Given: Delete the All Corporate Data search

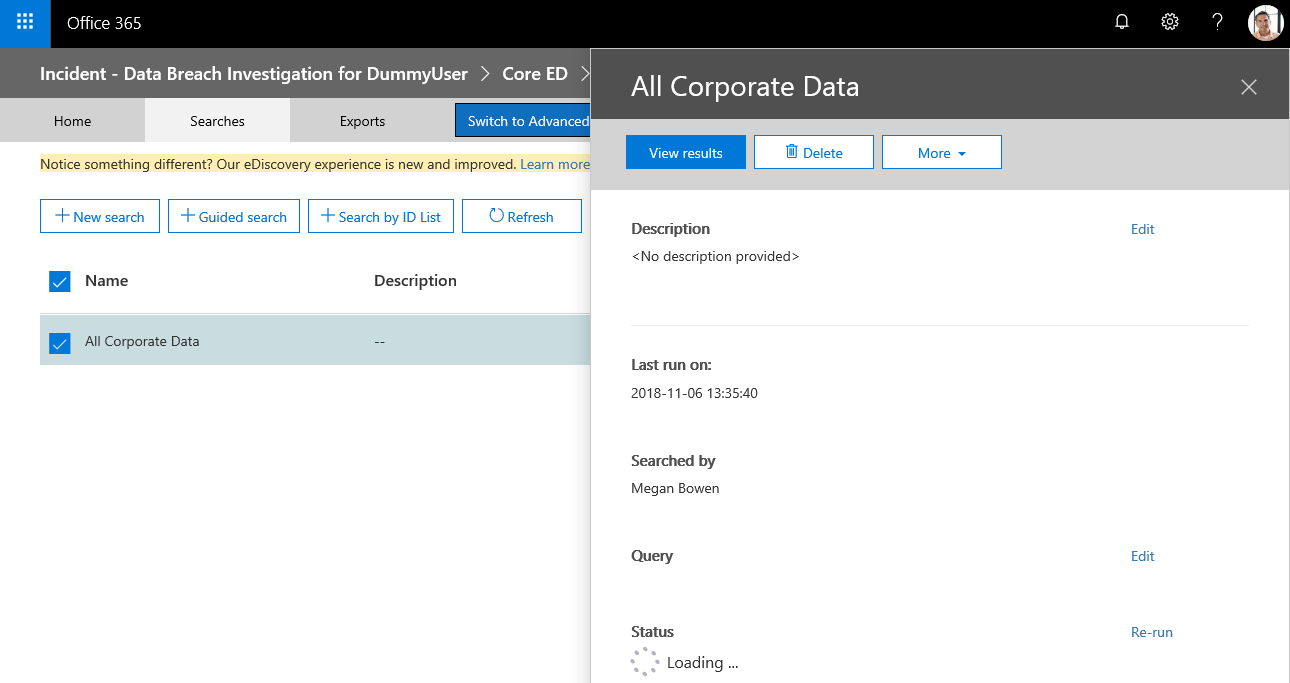Looking at the screenshot, I should 814,152.
